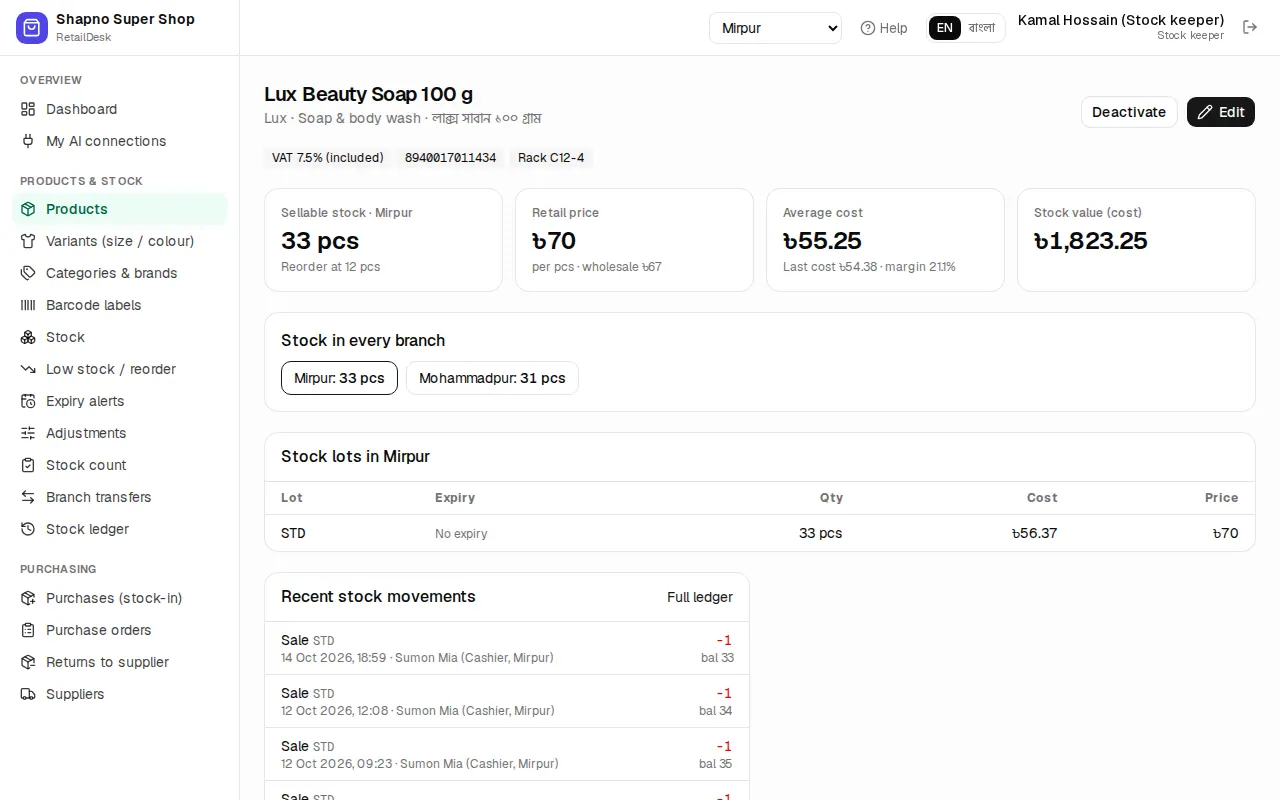Image resolution: width=1280 pixels, height=800 pixels.
Task: Open Purchase orders page
Action: pos(120,630)
